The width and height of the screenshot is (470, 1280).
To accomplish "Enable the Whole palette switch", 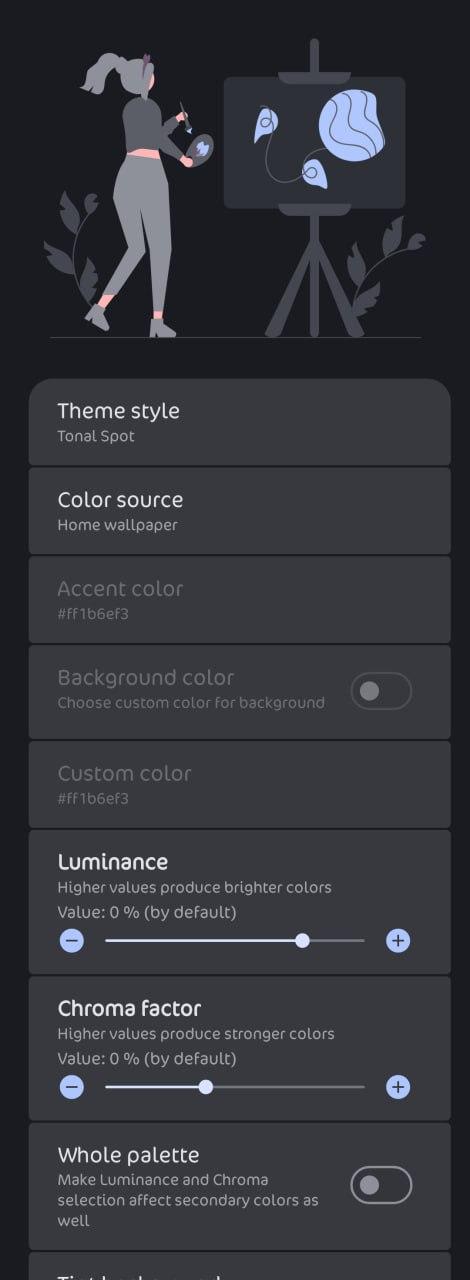I will 381,1185.
